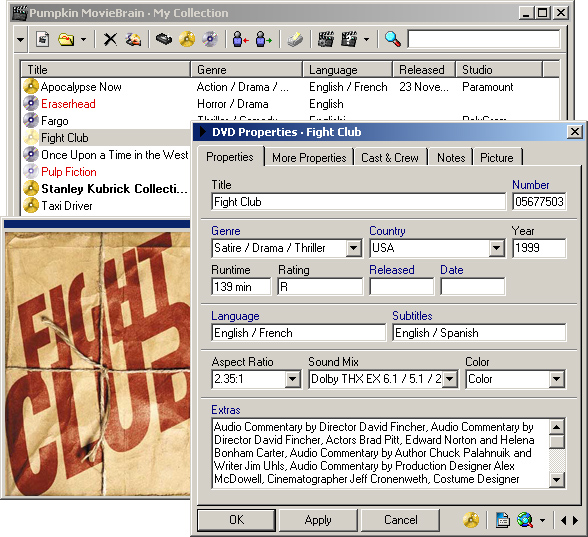This screenshot has height=537, width=588.
Task: Switch to the Cast & Crew tab
Action: (x=390, y=158)
